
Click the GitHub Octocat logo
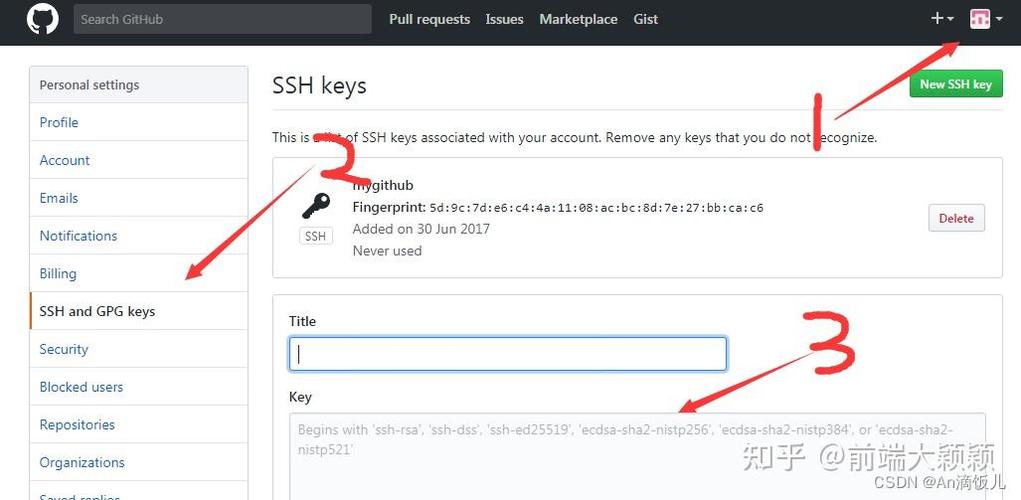pyautogui.click(x=43, y=19)
